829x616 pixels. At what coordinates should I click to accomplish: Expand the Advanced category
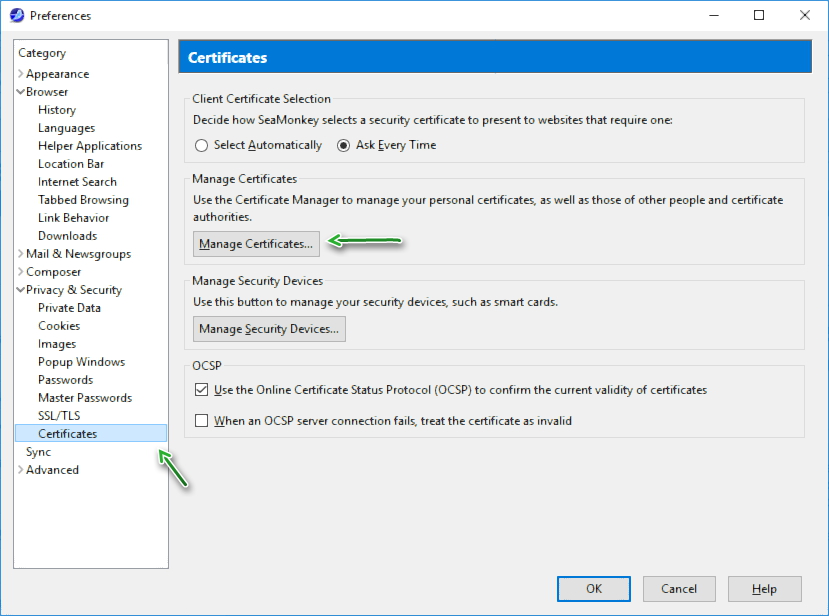point(21,470)
